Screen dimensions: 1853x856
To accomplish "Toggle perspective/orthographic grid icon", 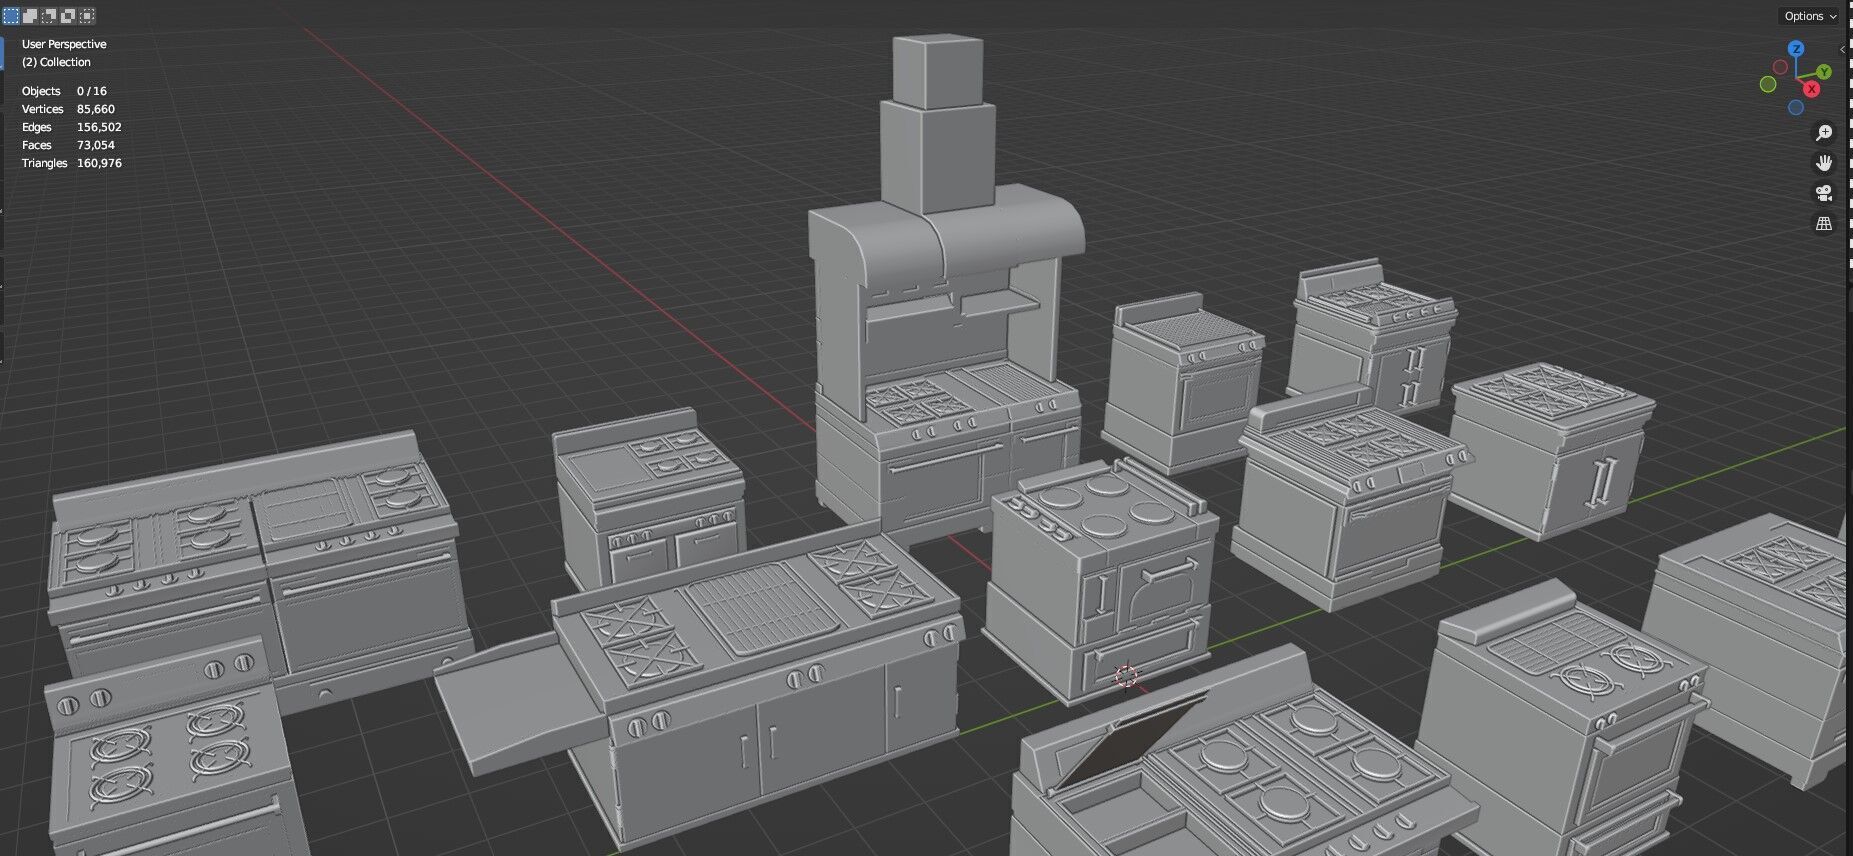I will 1824,224.
